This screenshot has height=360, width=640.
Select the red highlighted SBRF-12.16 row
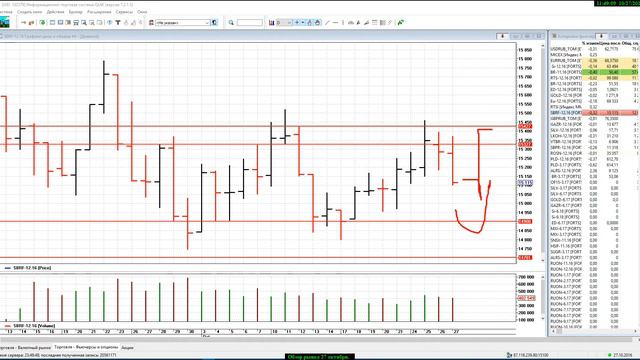pyautogui.click(x=594, y=113)
